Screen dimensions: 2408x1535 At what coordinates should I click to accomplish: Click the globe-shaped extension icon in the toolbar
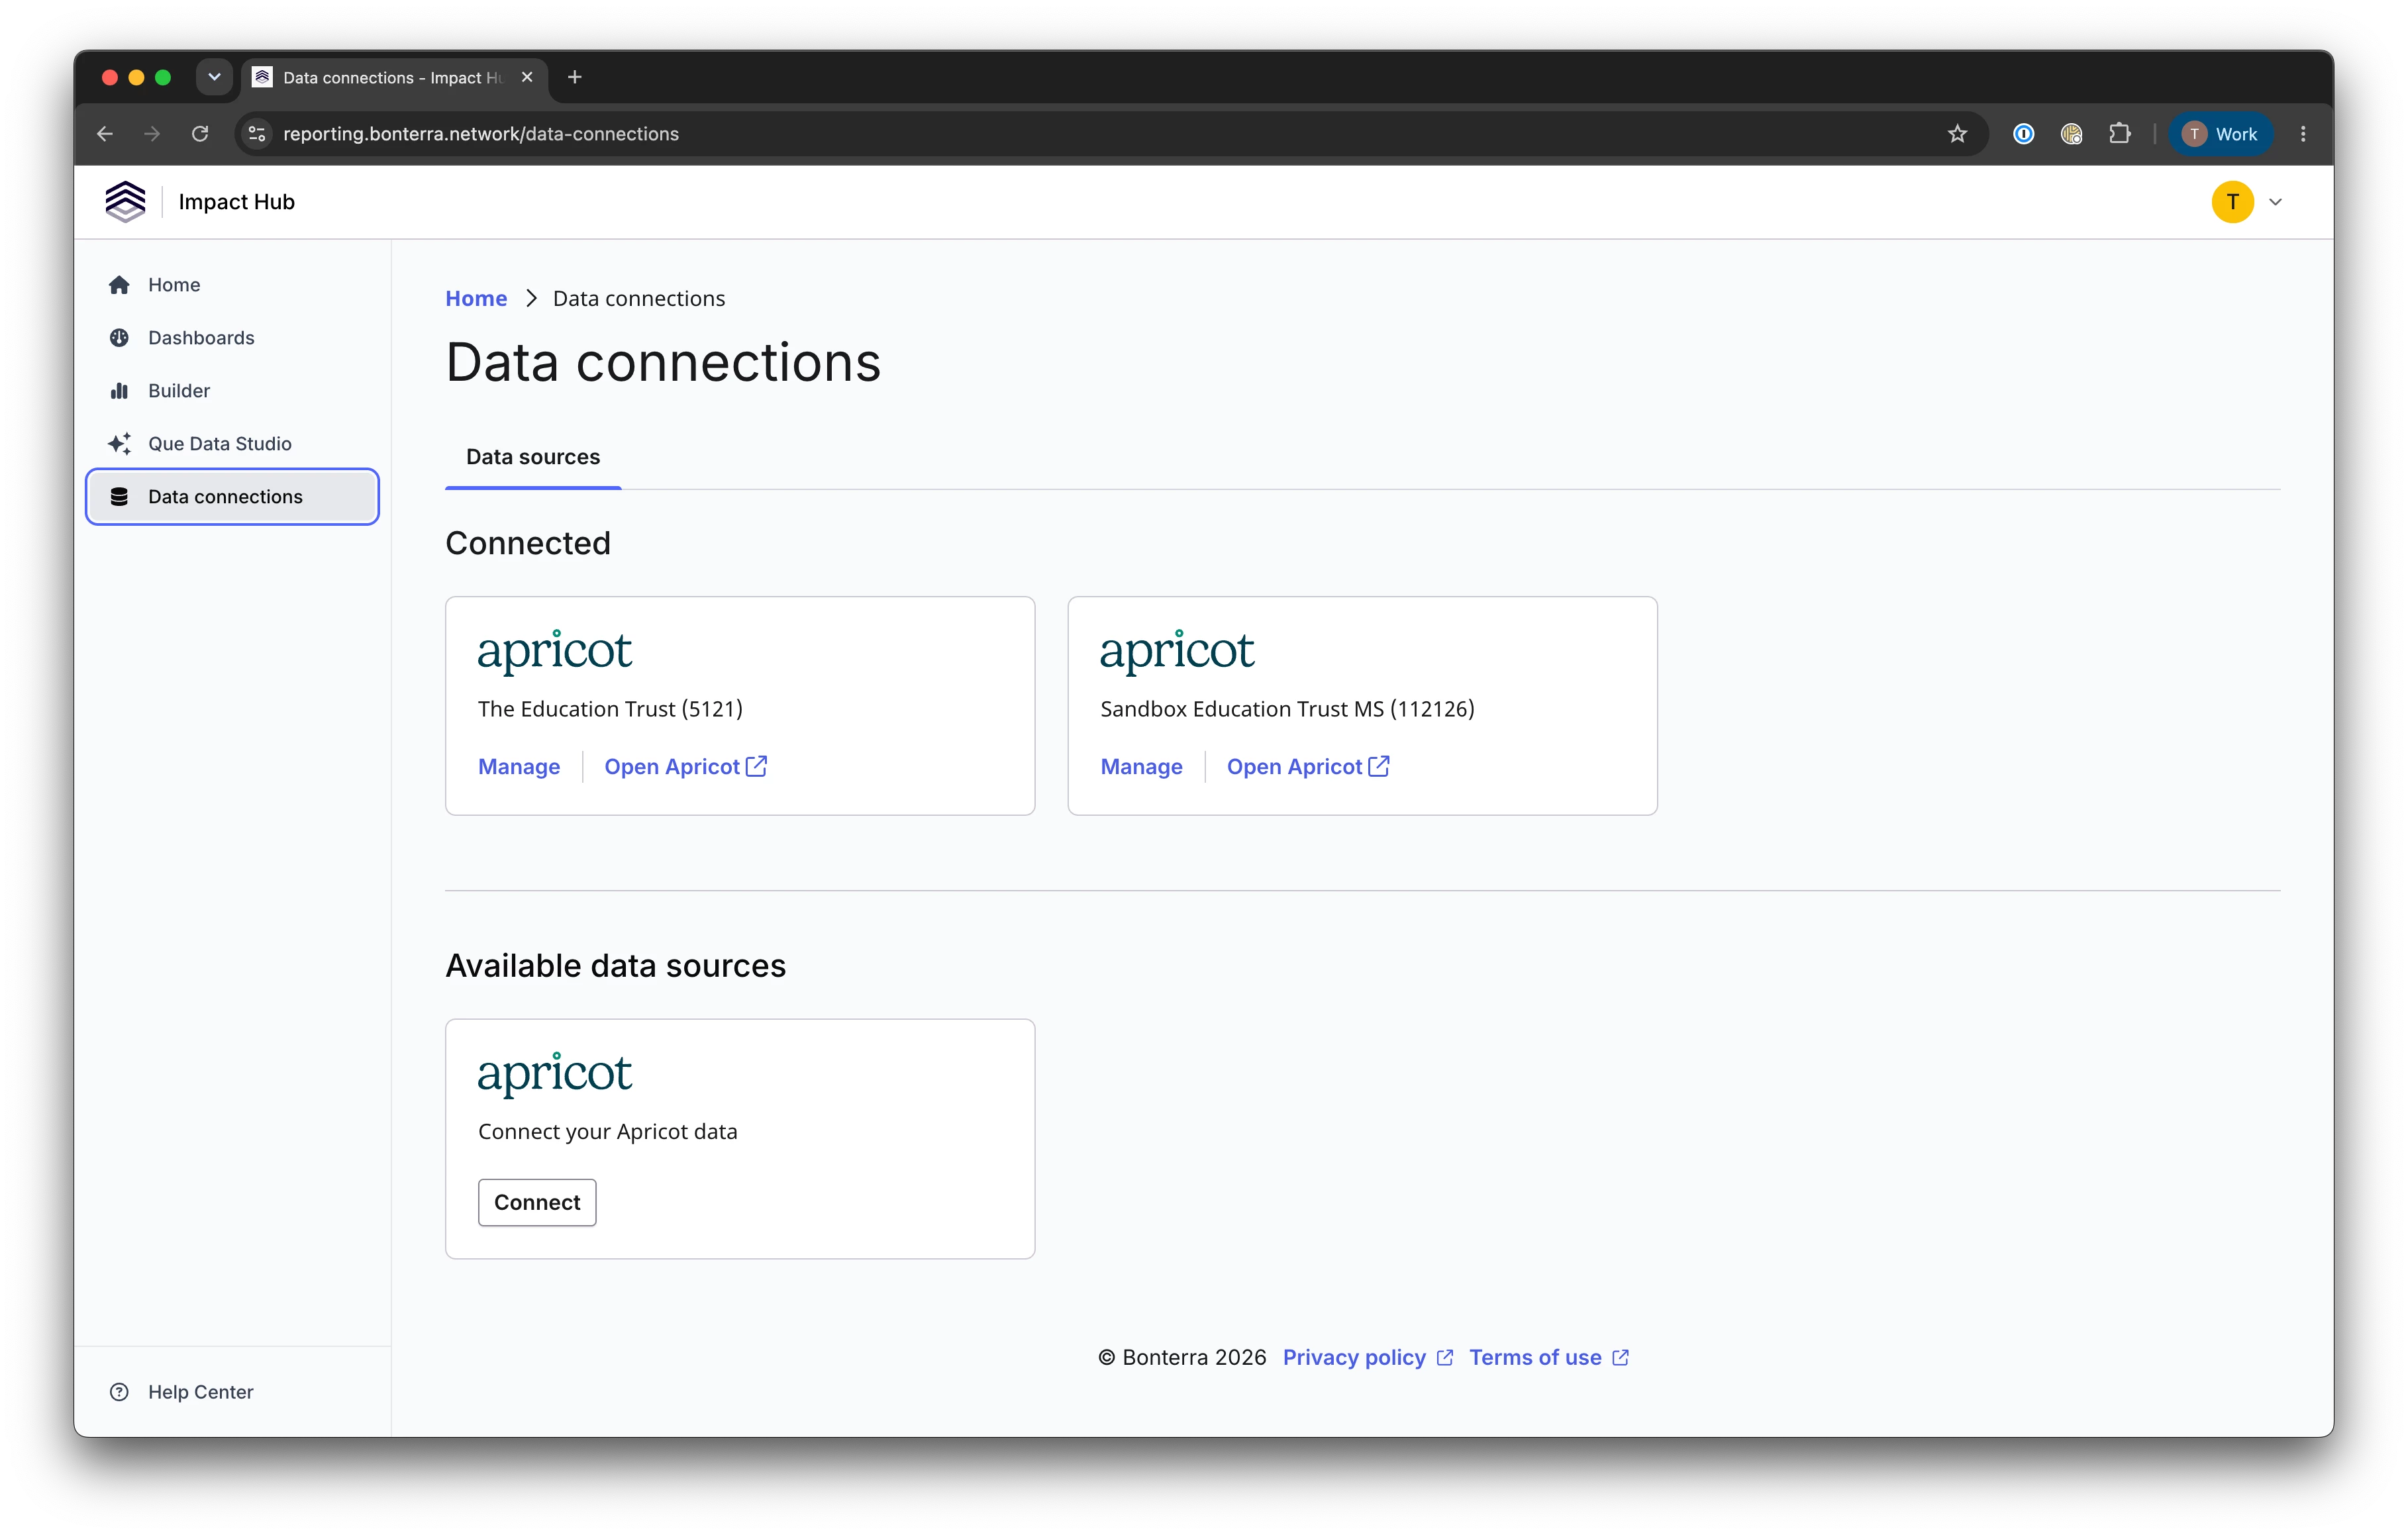point(2071,134)
